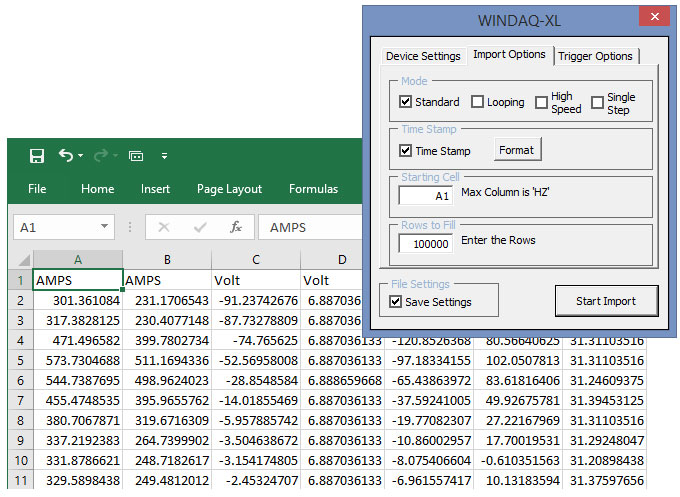Confirm entry with the checkmark icon
The image size is (680, 497).
200,227
